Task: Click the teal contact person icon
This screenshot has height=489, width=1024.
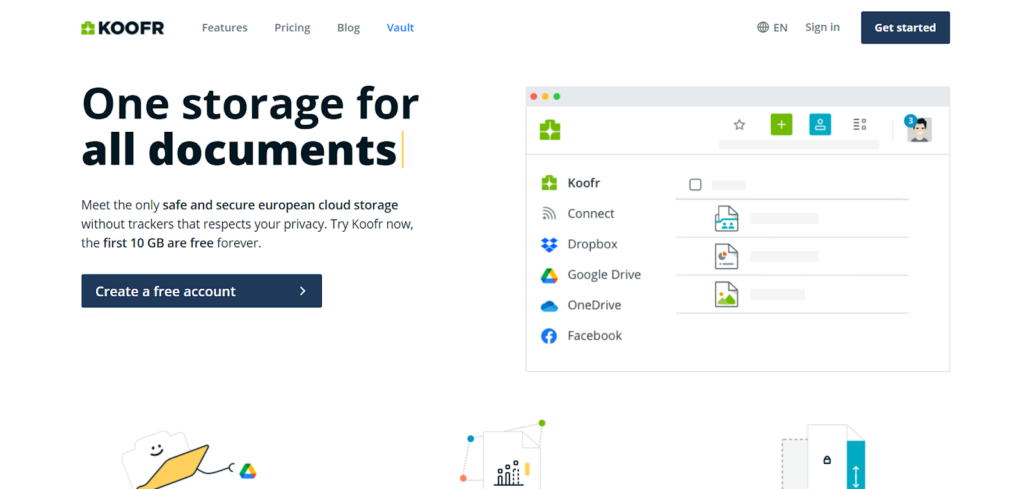Action: pyautogui.click(x=820, y=124)
